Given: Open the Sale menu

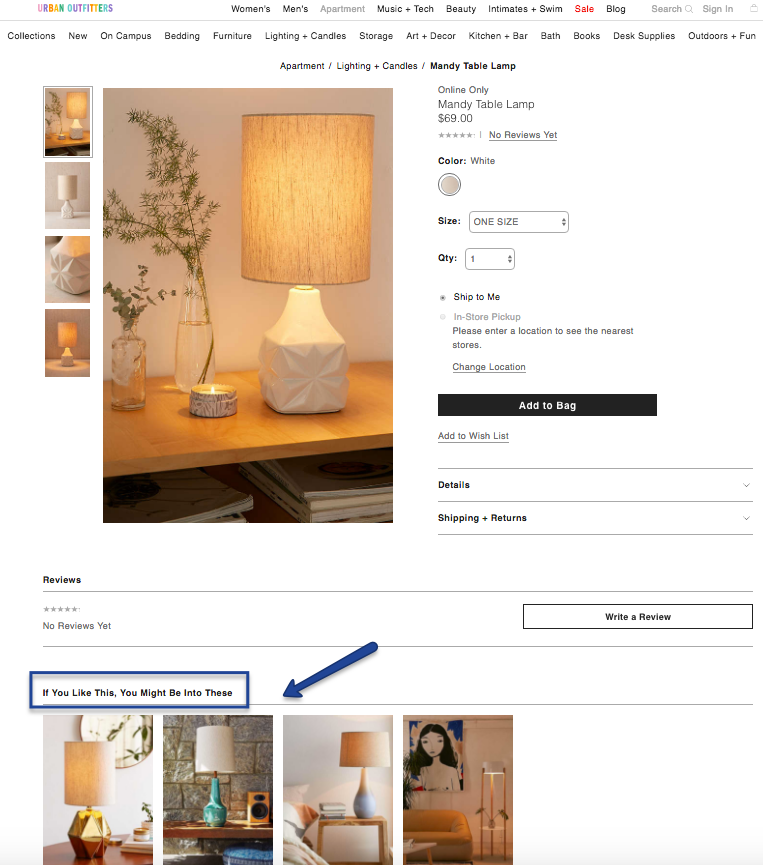Looking at the screenshot, I should (584, 9).
